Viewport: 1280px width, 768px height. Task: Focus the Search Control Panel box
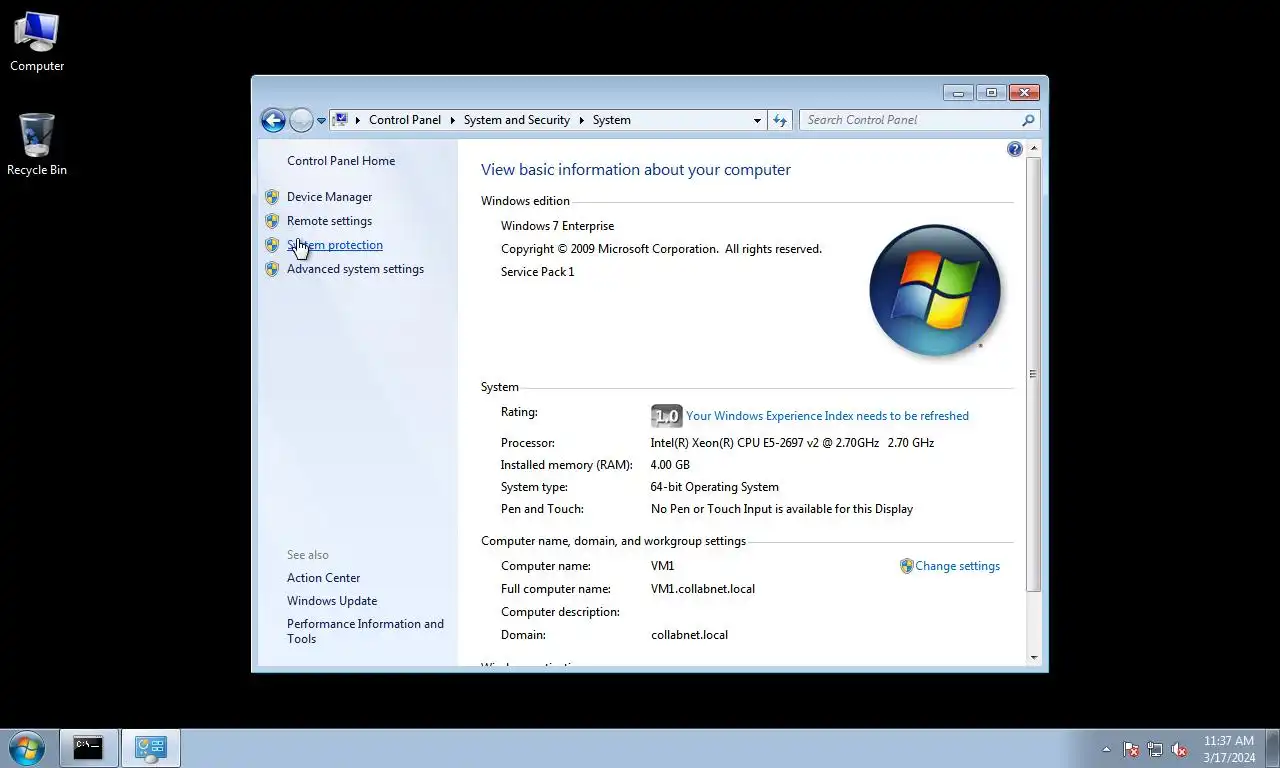[x=910, y=120]
